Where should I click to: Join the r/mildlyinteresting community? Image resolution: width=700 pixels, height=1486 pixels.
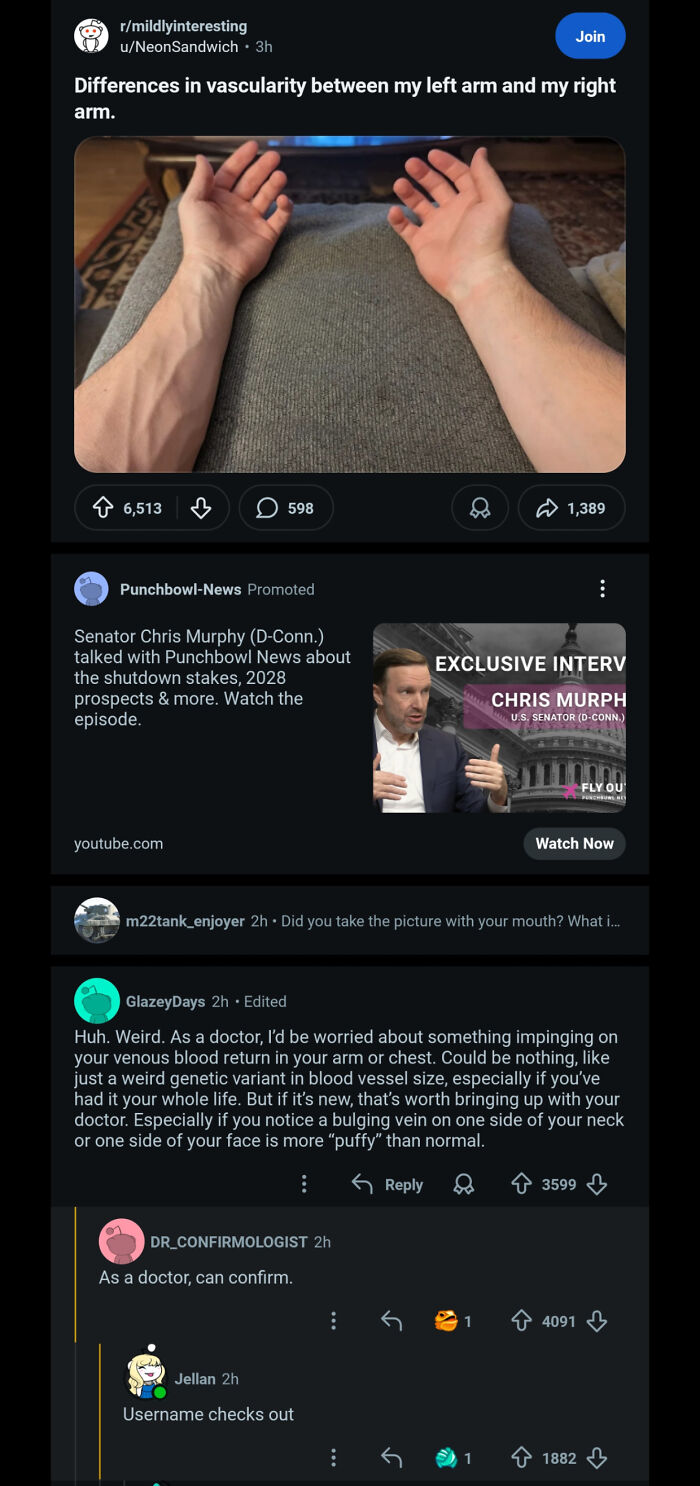click(x=590, y=36)
